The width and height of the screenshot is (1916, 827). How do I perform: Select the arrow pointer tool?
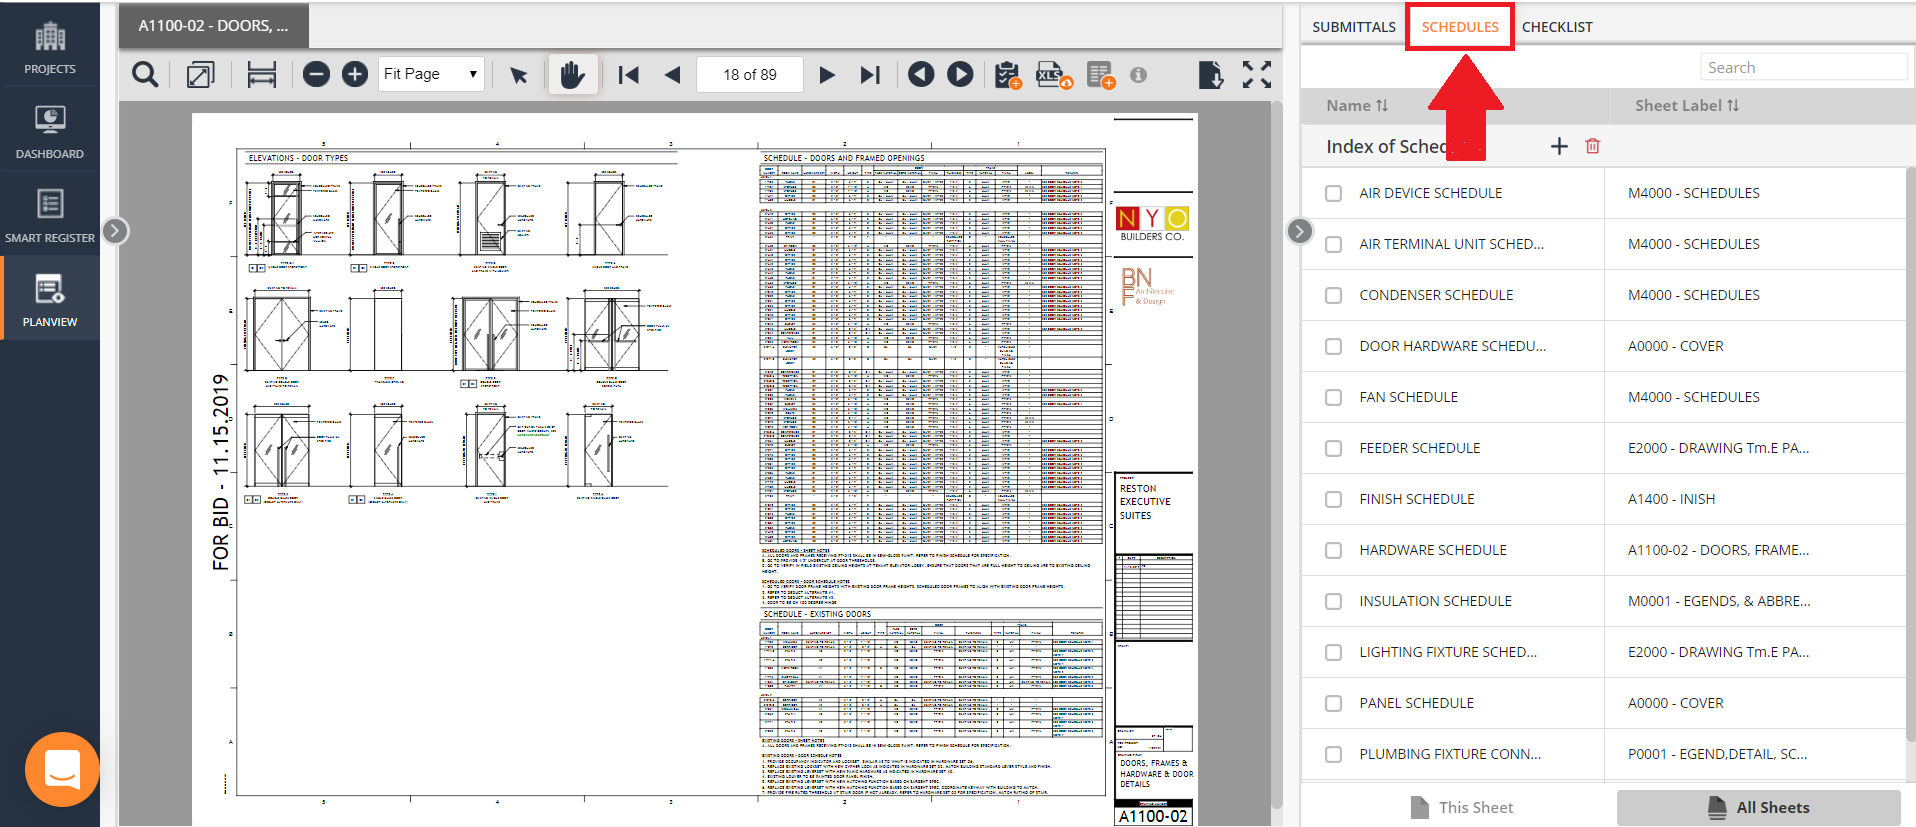518,75
